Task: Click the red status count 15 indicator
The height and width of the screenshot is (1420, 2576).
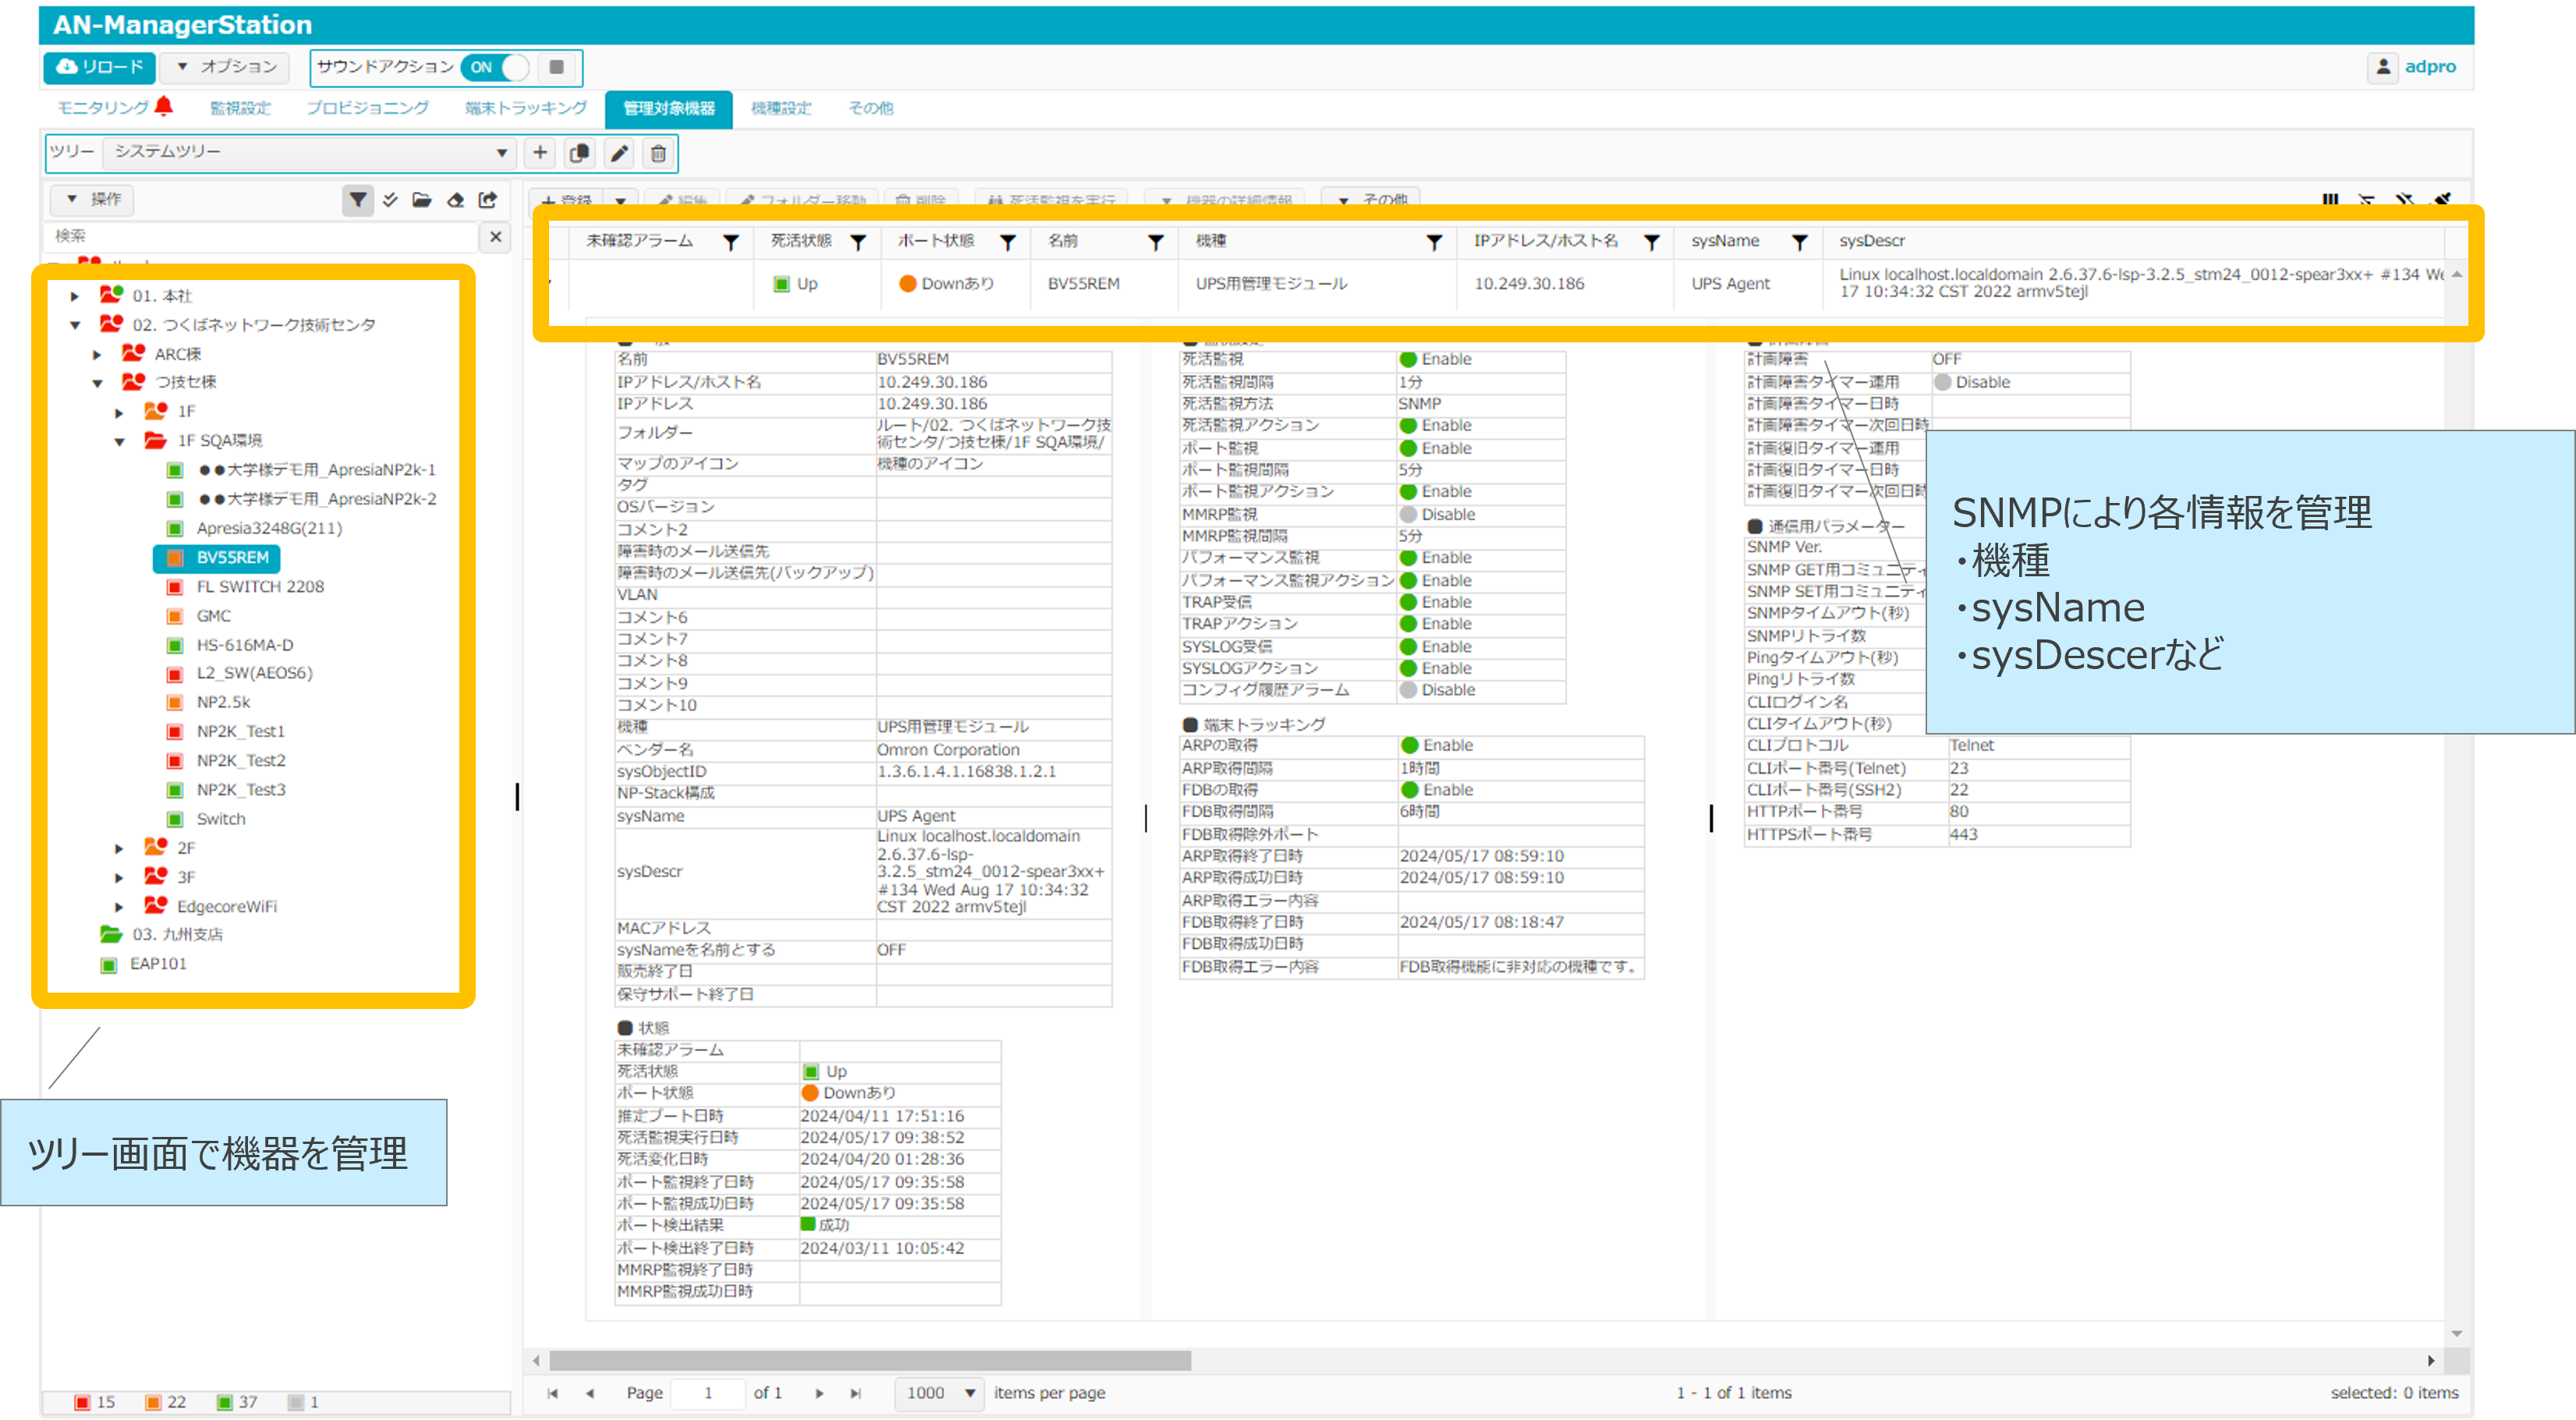Action: coord(96,1402)
